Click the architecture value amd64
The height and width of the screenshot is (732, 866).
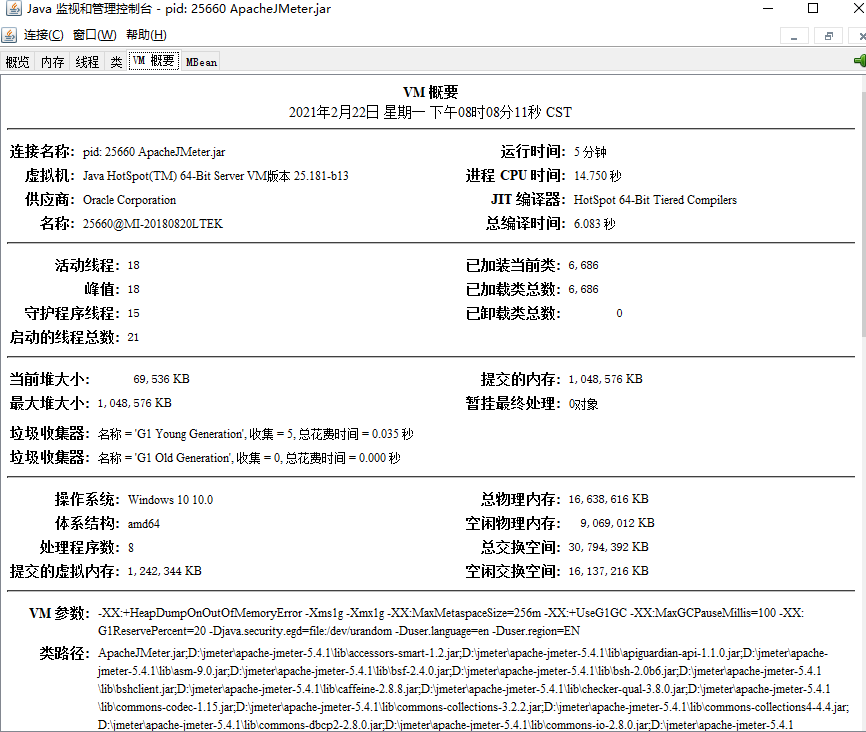tap(144, 524)
